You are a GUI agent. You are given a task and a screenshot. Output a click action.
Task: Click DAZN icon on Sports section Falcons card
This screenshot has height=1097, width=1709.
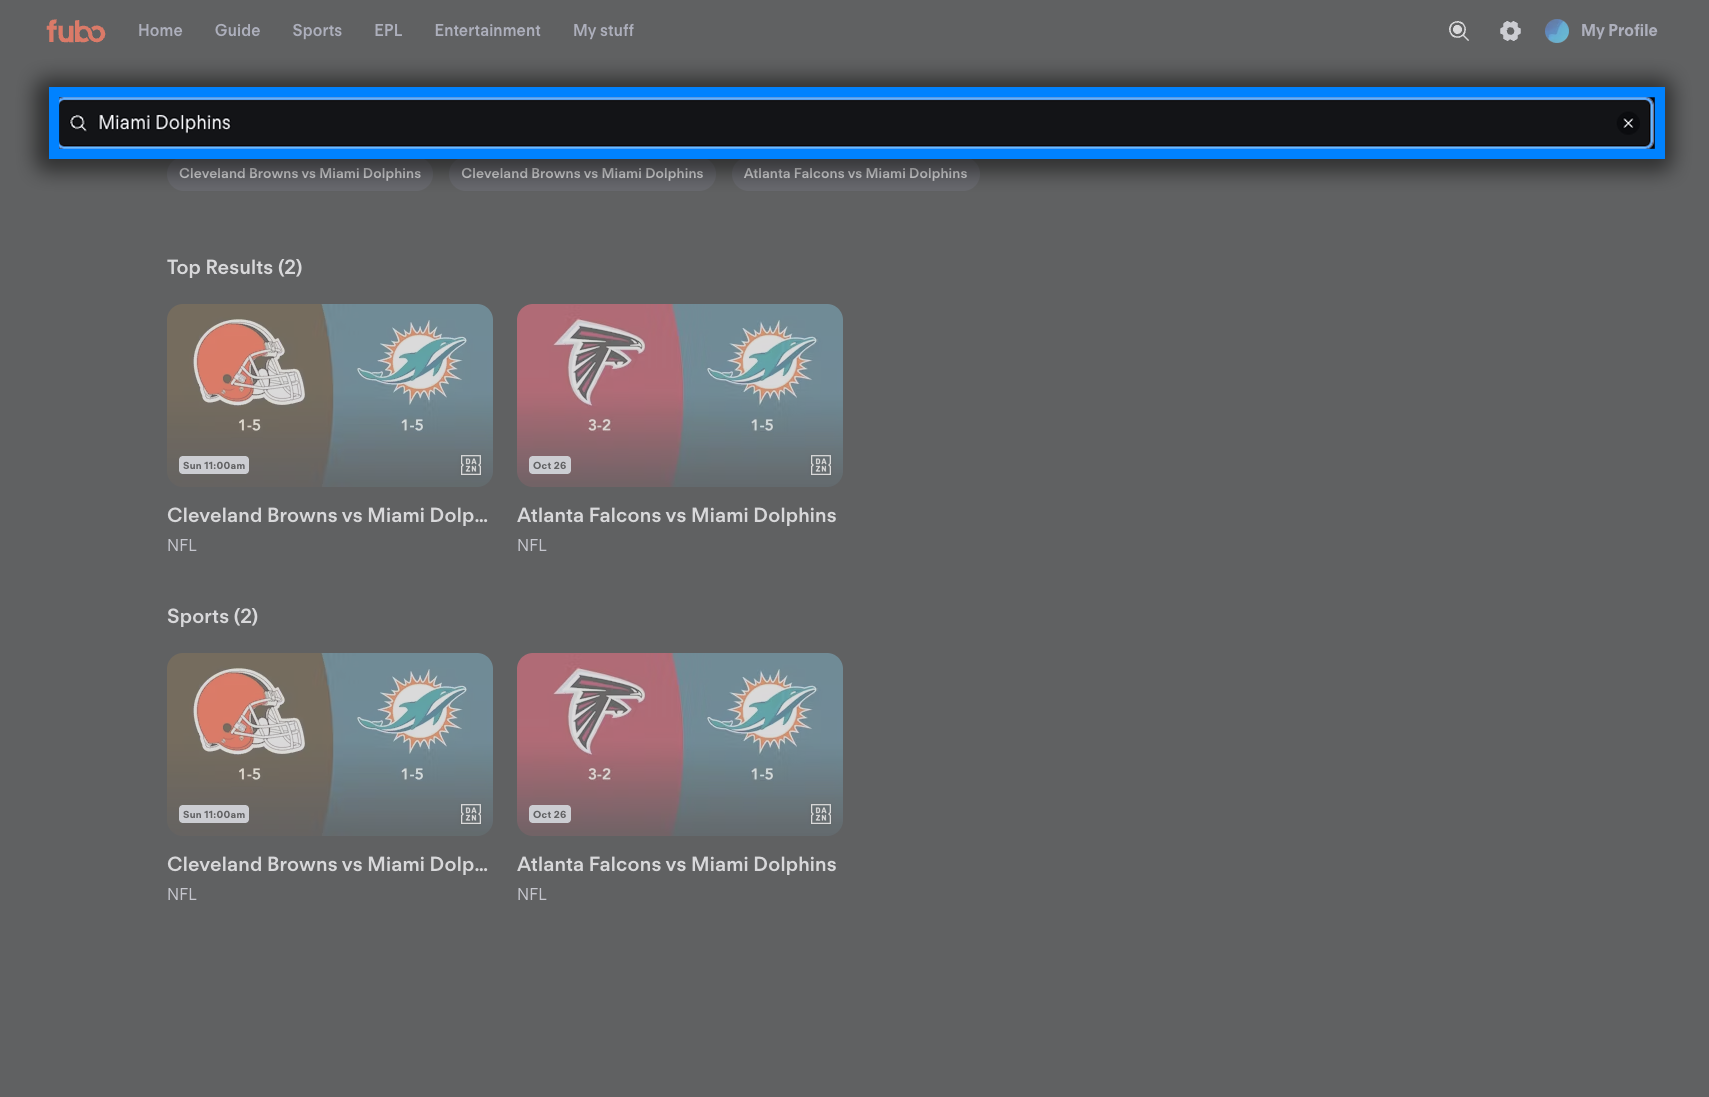pyautogui.click(x=821, y=814)
